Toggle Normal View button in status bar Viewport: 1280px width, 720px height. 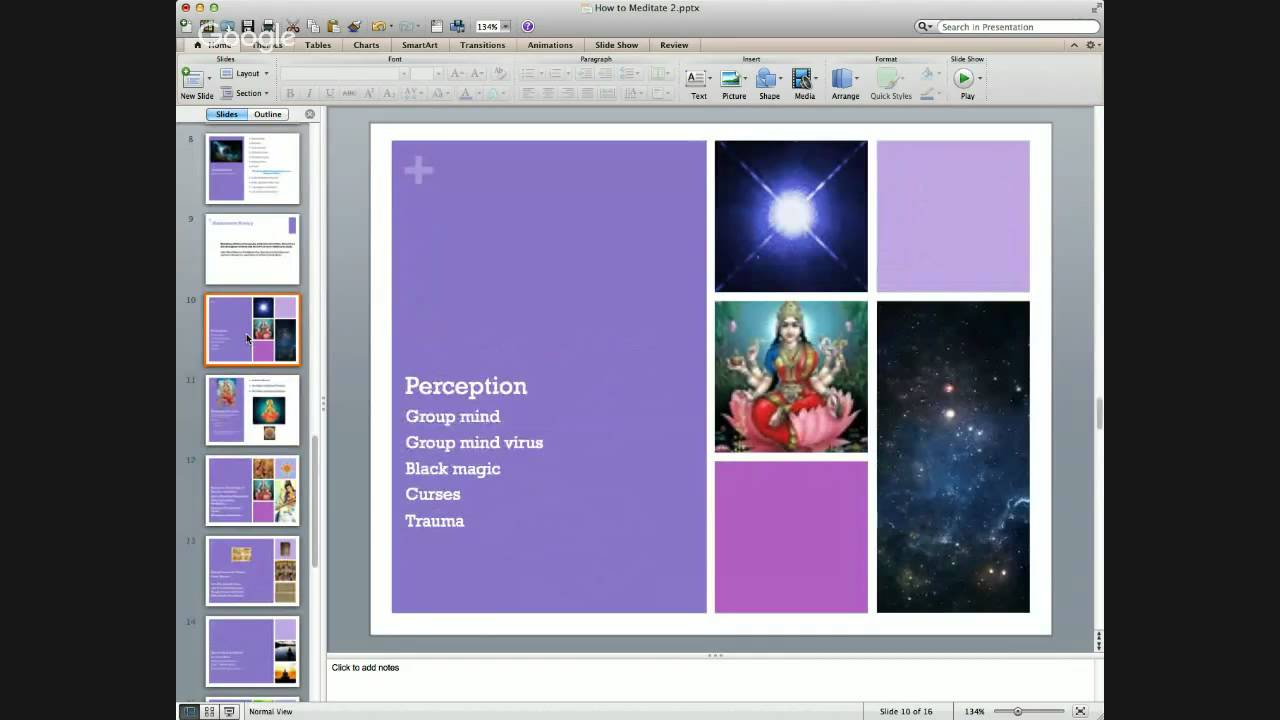(188, 711)
